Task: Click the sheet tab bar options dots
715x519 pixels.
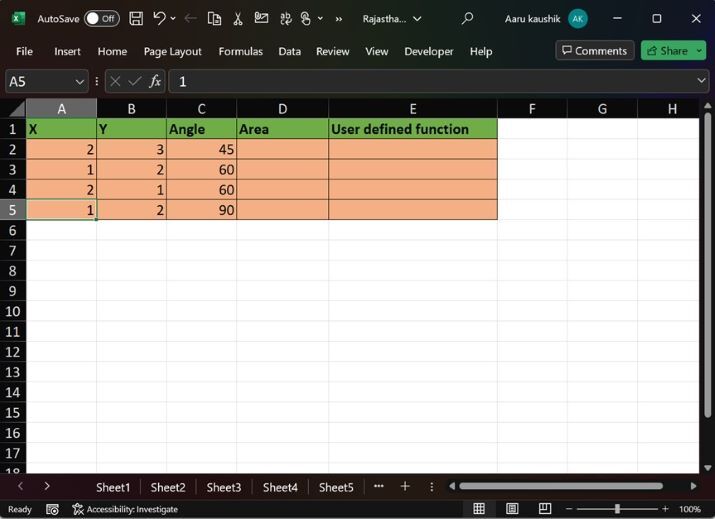Action: point(431,487)
